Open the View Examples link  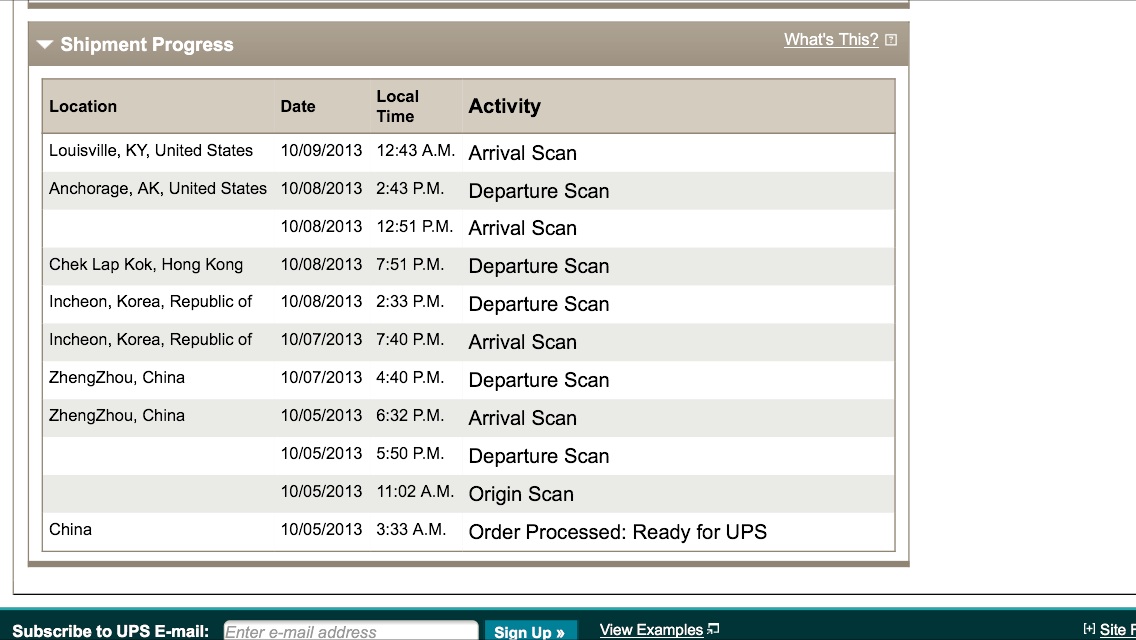coord(651,630)
